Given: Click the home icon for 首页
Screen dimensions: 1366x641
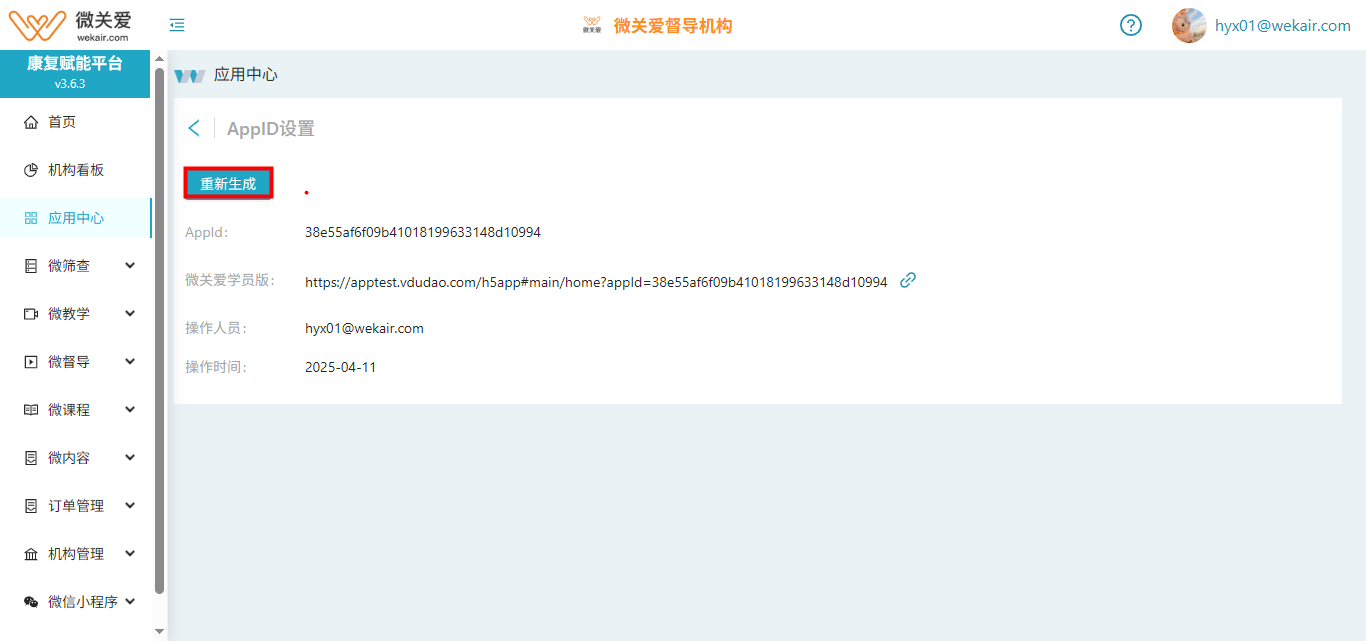Looking at the screenshot, I should 31,122.
